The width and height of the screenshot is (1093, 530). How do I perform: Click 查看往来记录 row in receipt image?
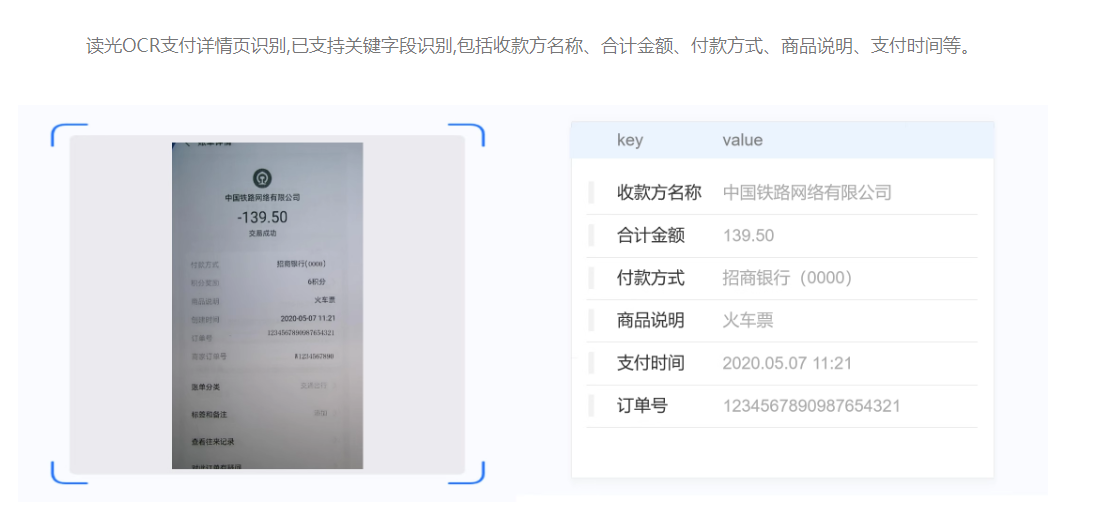pos(265,442)
